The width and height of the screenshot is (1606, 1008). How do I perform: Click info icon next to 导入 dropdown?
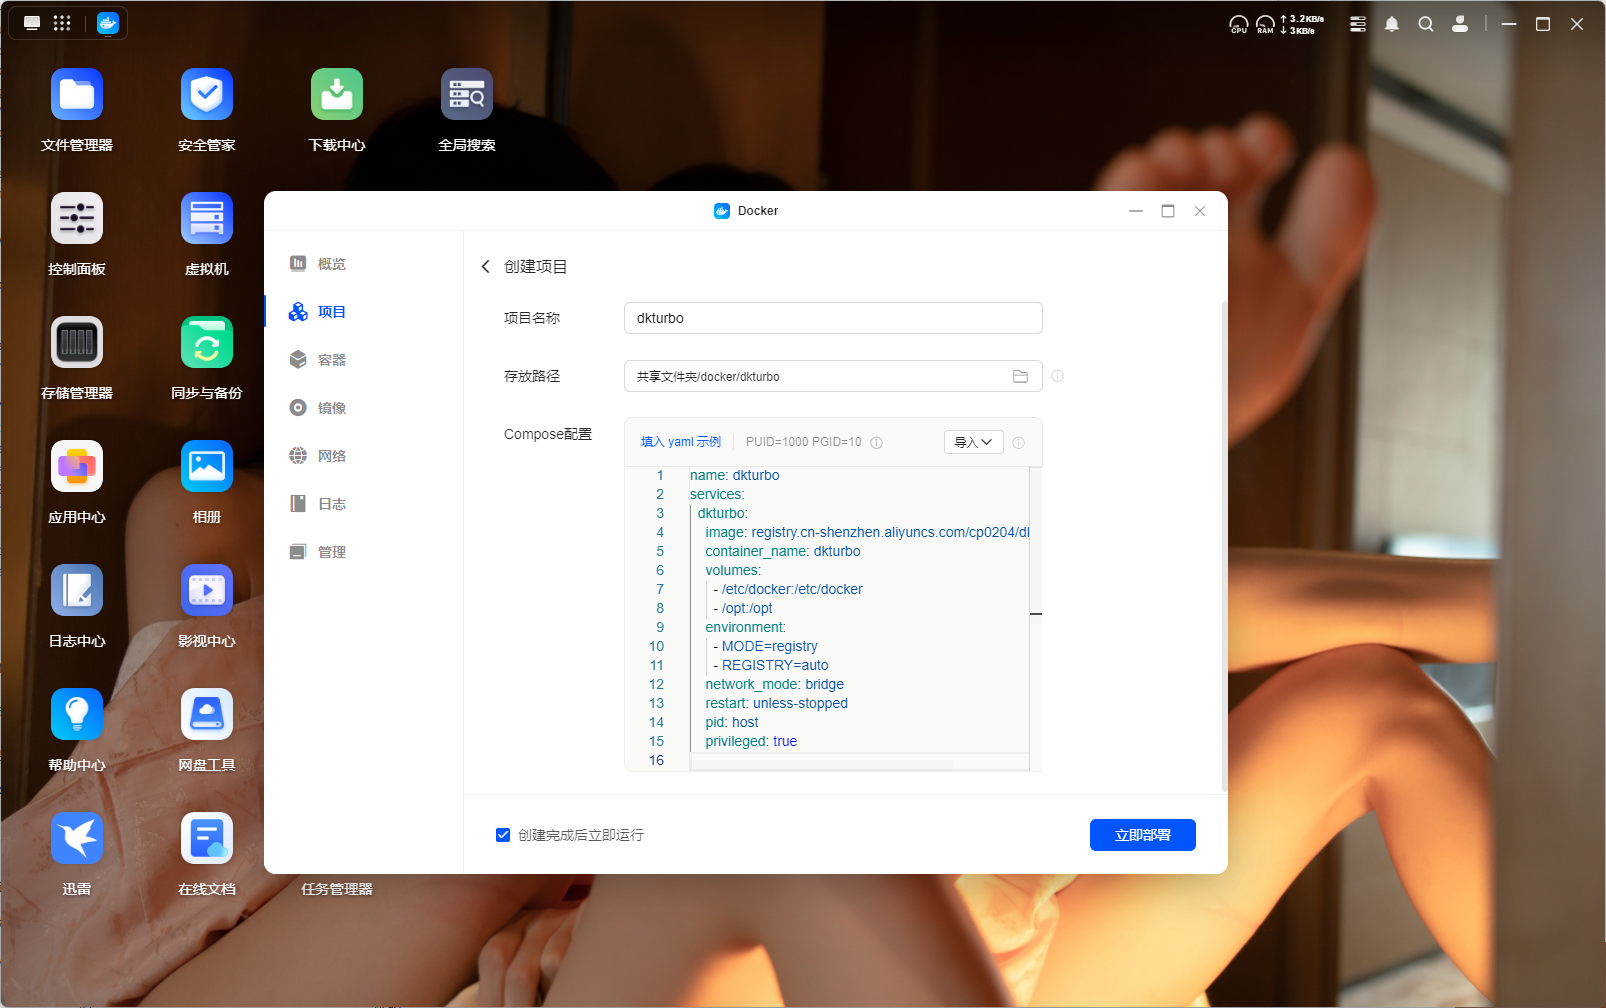(1018, 442)
